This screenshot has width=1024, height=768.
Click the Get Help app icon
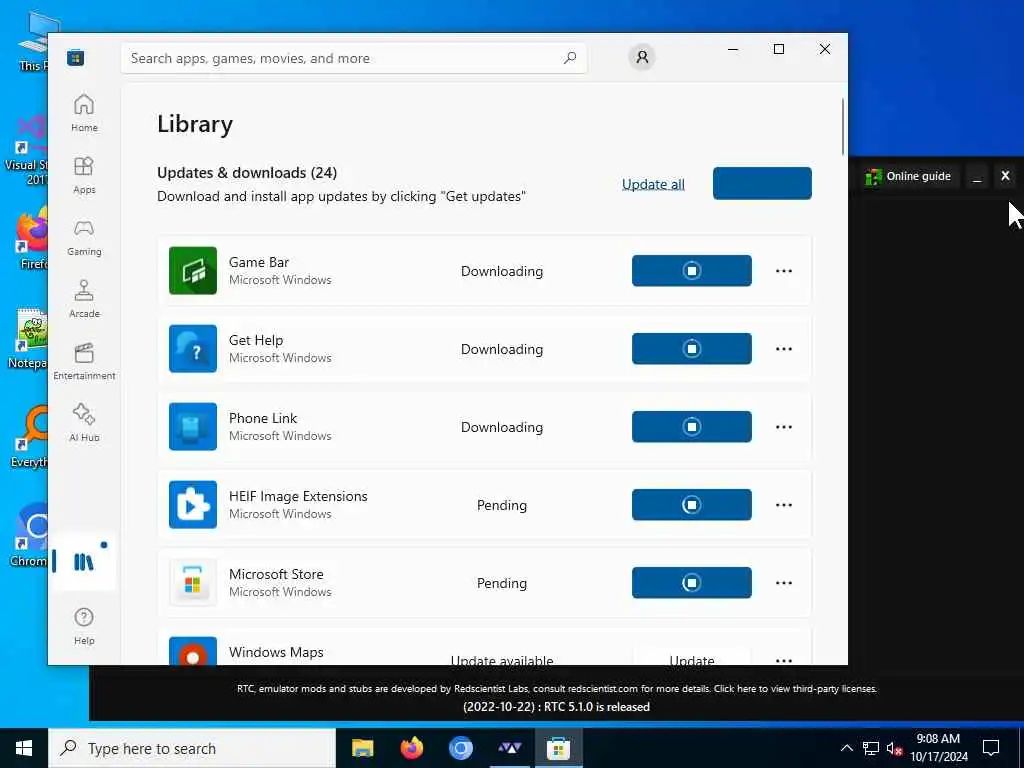click(x=193, y=349)
